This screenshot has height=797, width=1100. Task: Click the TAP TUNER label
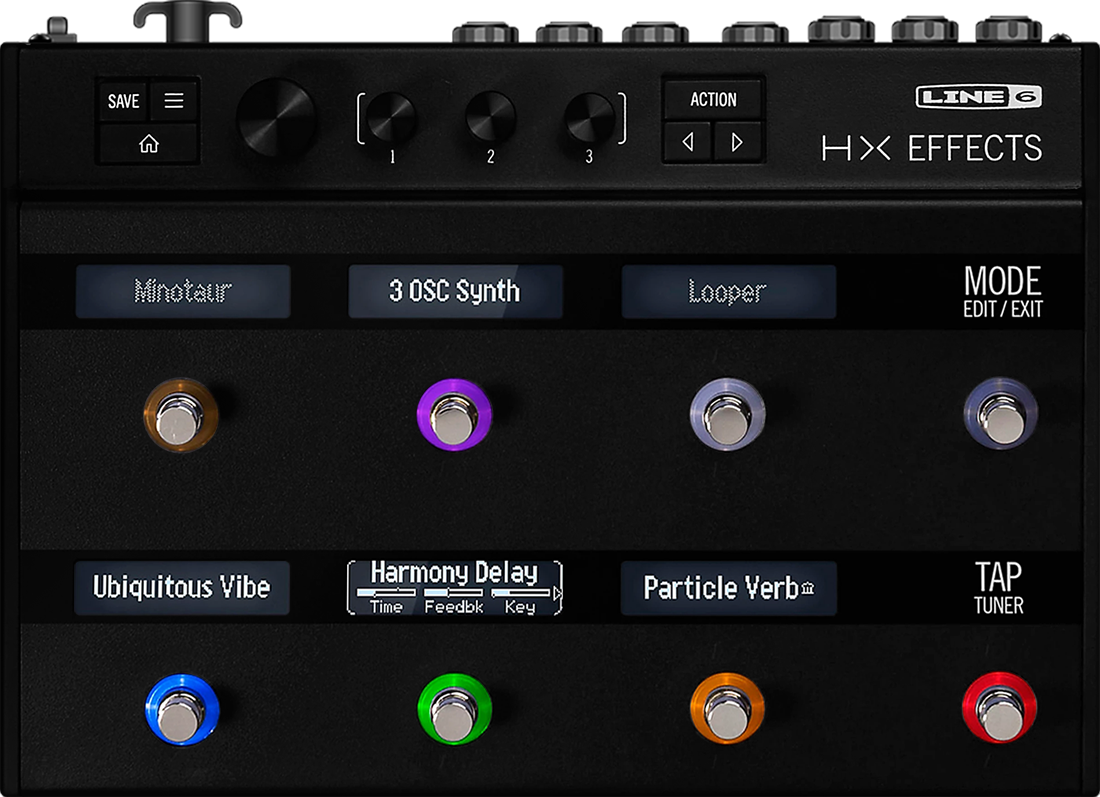(x=999, y=588)
